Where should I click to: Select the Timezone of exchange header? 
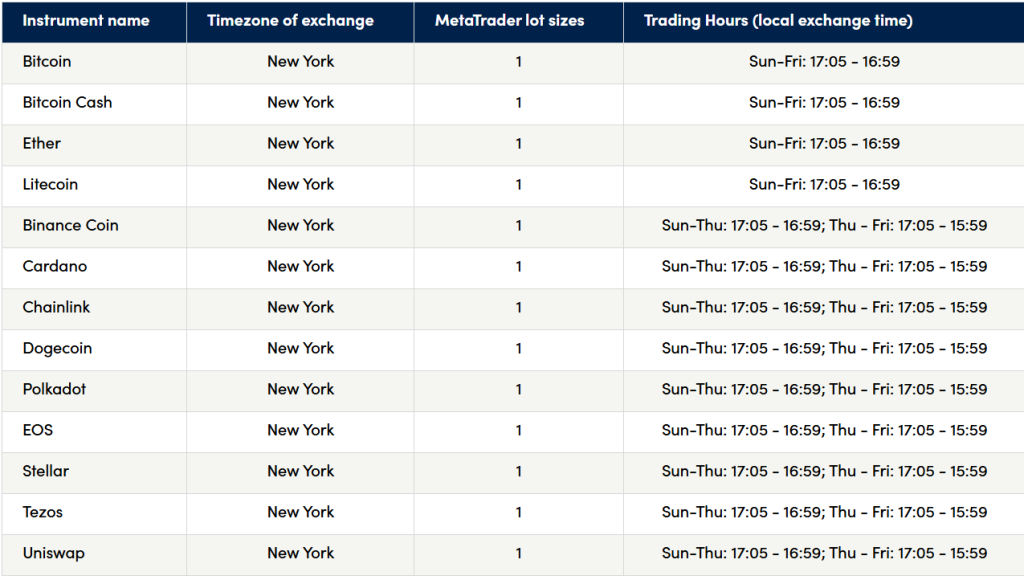point(291,21)
